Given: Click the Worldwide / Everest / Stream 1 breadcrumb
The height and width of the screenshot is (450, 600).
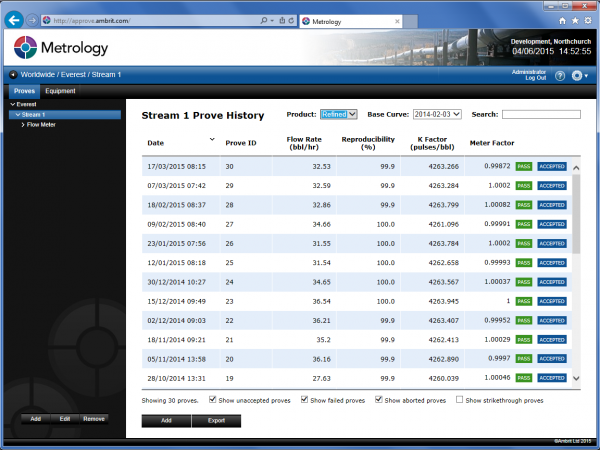Looking at the screenshot, I should click(70, 75).
